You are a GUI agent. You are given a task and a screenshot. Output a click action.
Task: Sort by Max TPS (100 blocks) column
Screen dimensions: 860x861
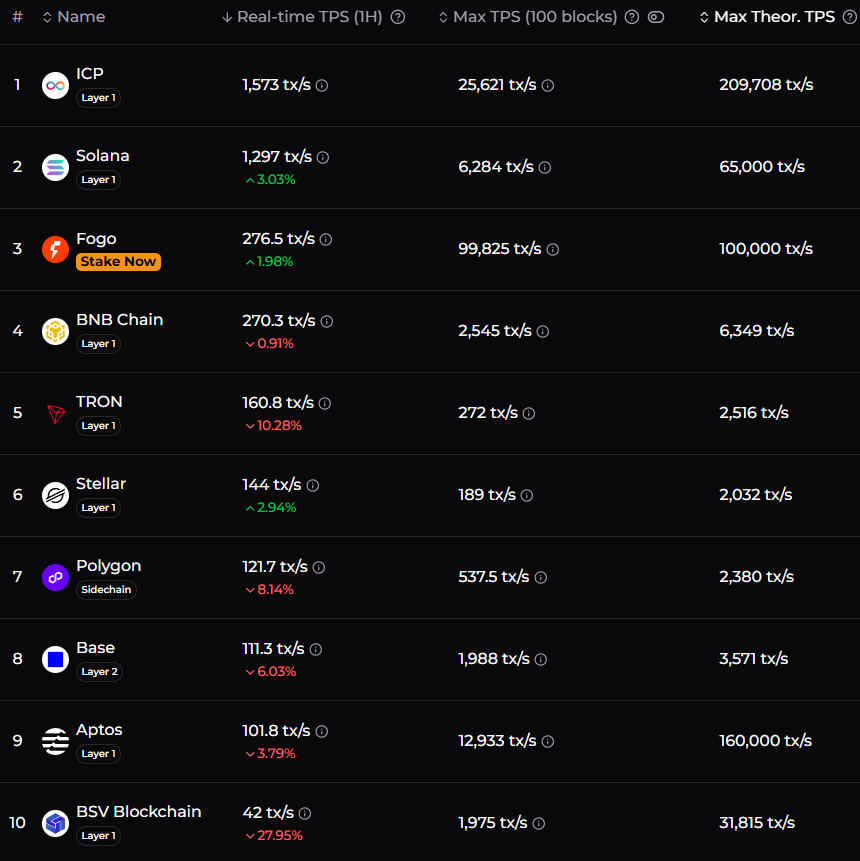coord(528,17)
